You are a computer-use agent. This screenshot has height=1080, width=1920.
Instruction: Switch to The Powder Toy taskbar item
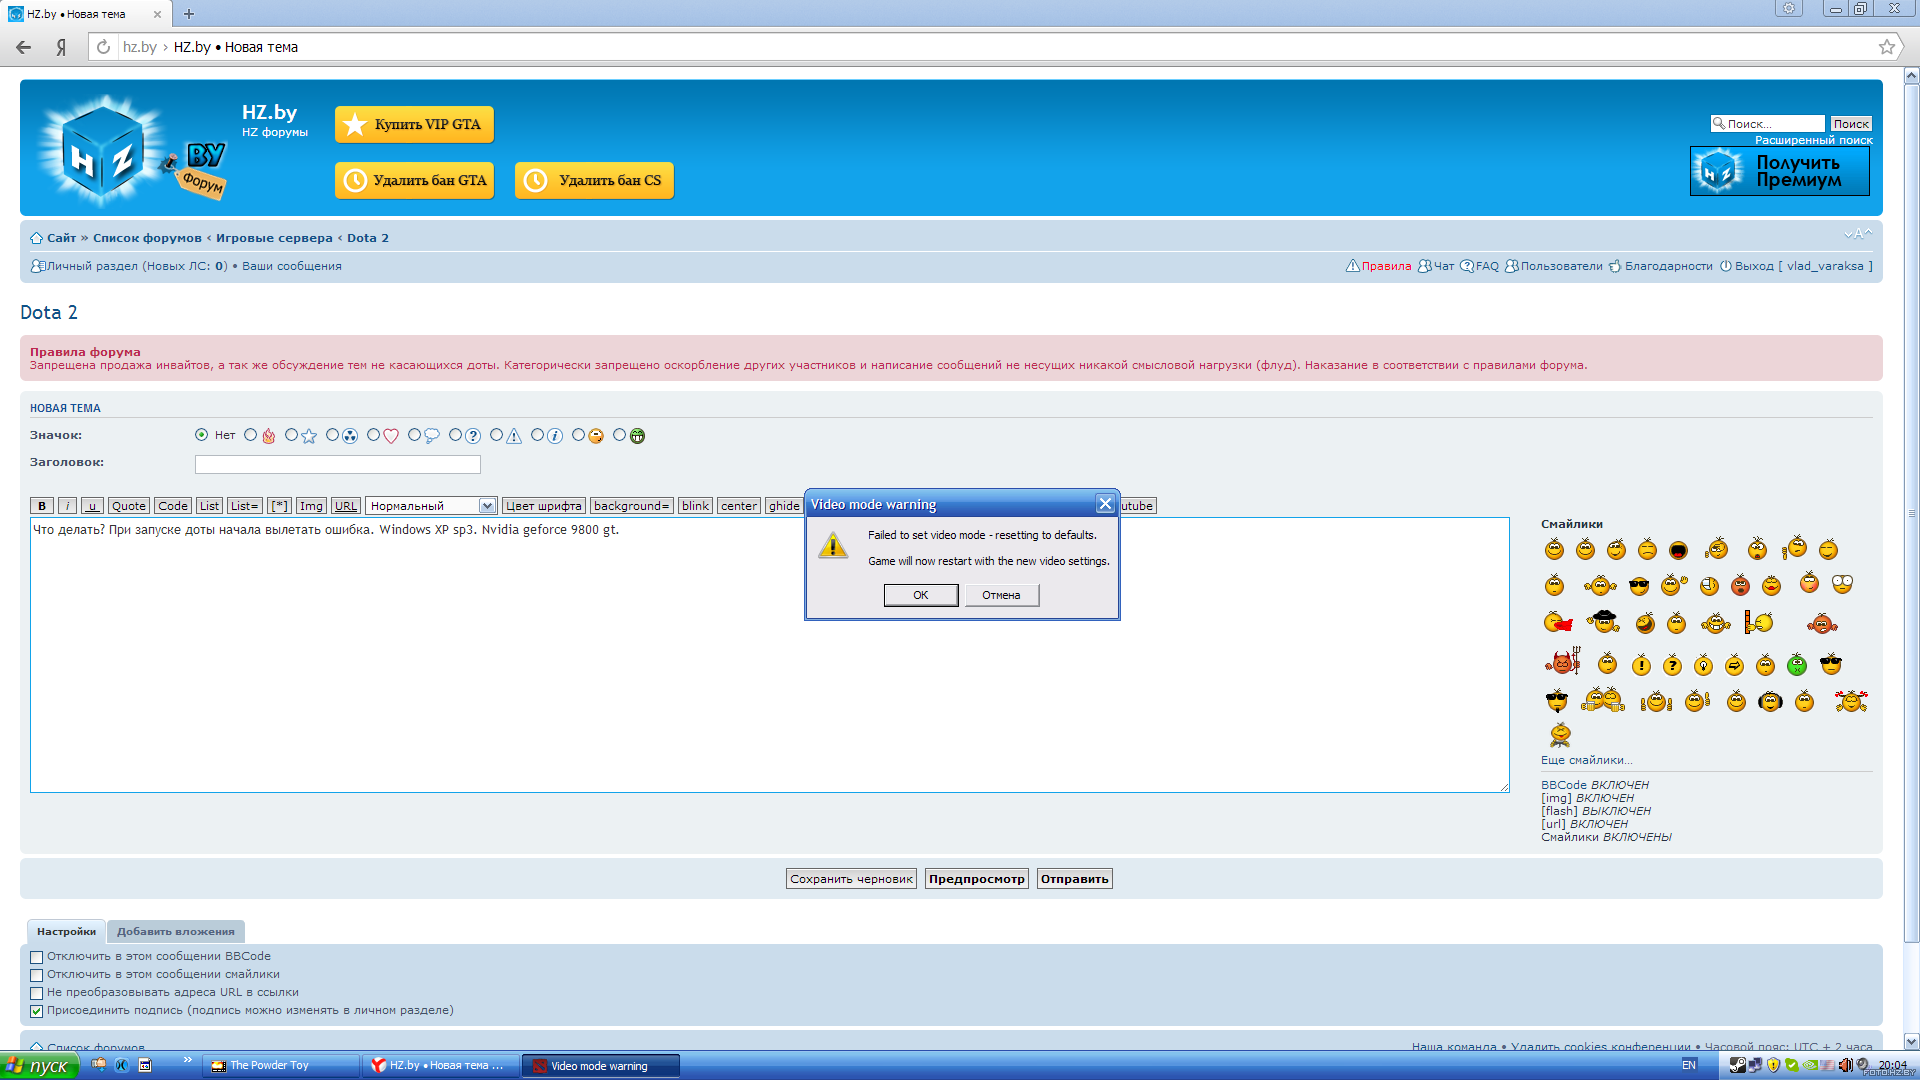(280, 1066)
